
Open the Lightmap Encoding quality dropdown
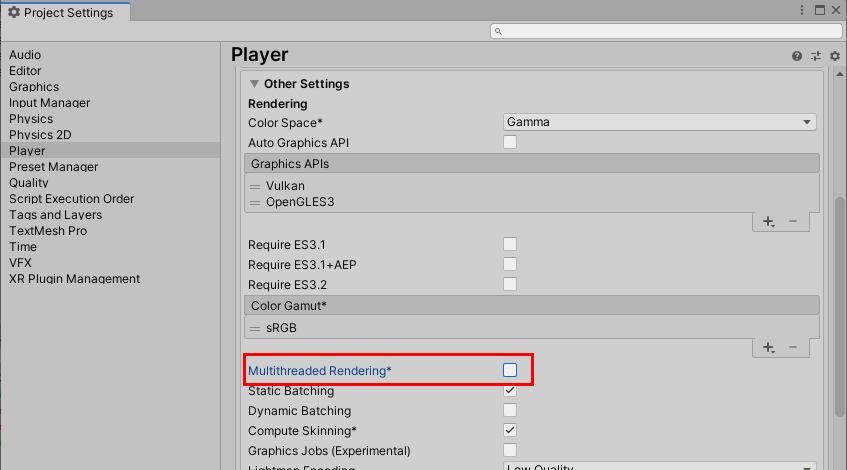(x=660, y=466)
